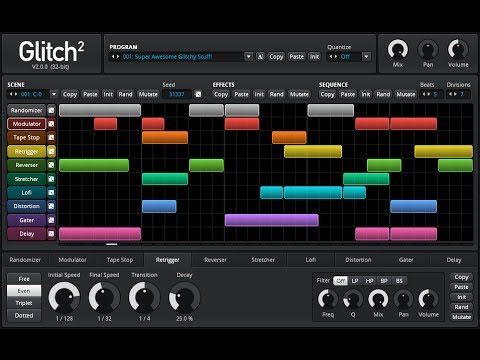The width and height of the screenshot is (480, 360).
Task: Click the dice icon next to Stretcher
Action: (x=51, y=179)
